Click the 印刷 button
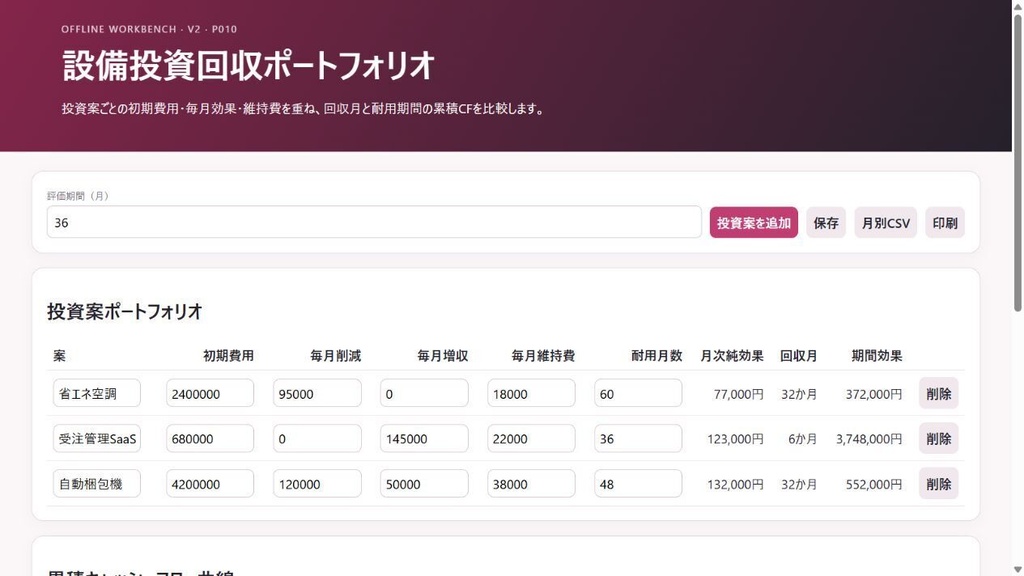This screenshot has width=1024, height=576. click(945, 223)
